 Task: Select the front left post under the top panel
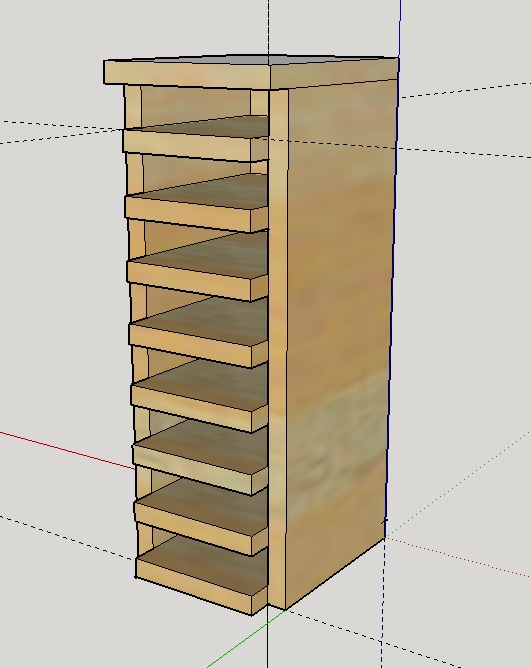click(133, 107)
